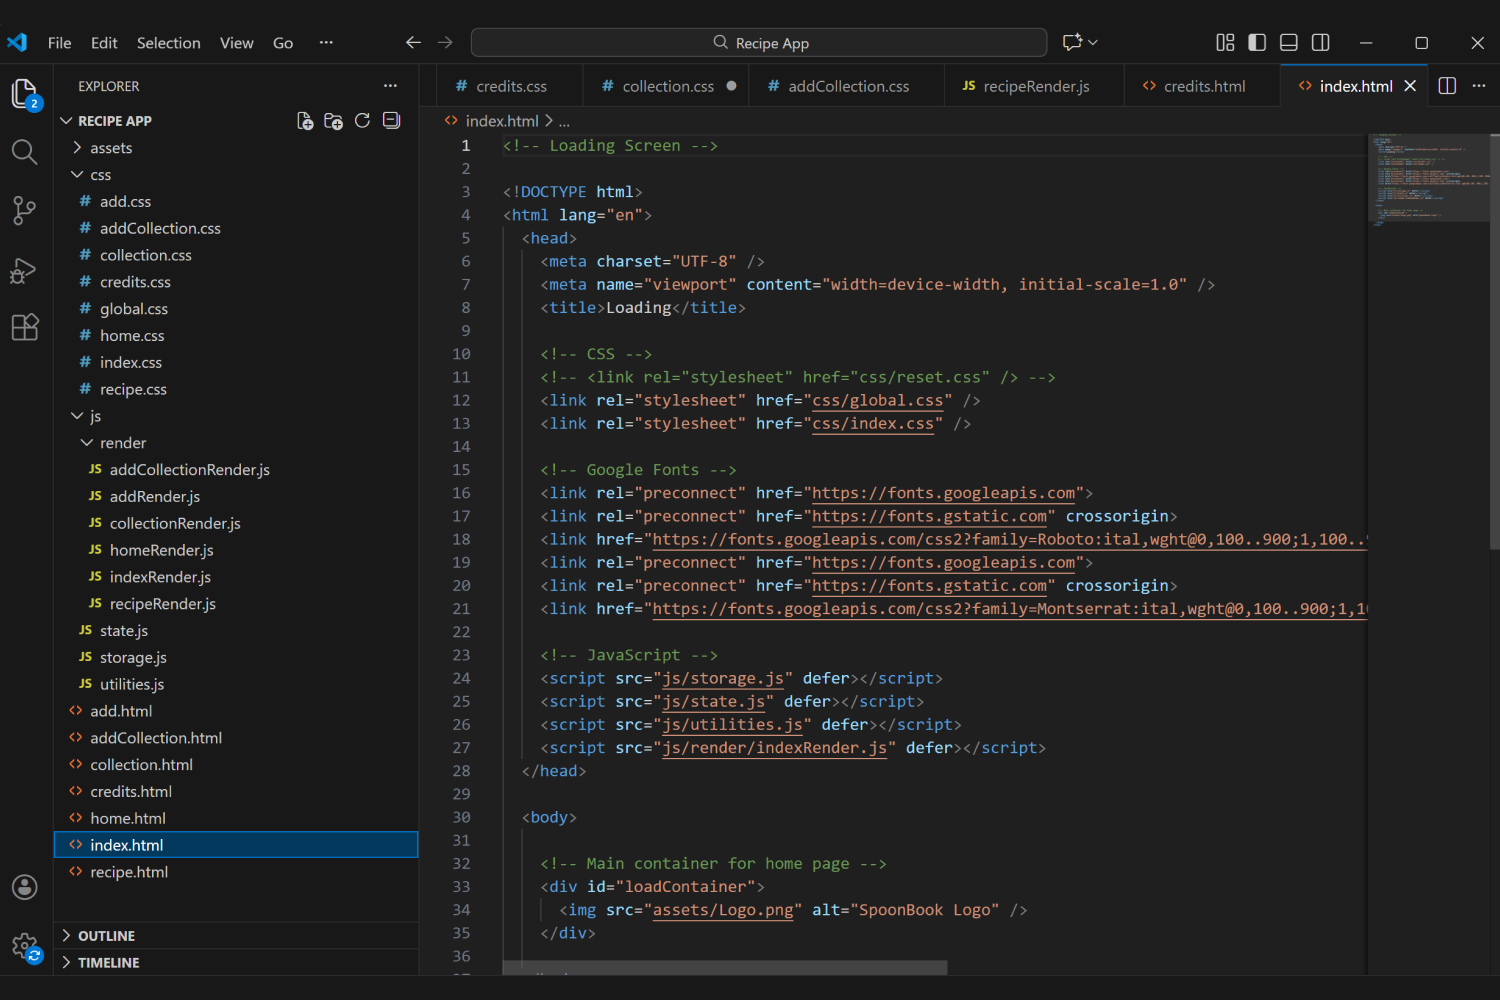
Task: Open recipe.html in the file tree
Action: [x=236, y=872]
